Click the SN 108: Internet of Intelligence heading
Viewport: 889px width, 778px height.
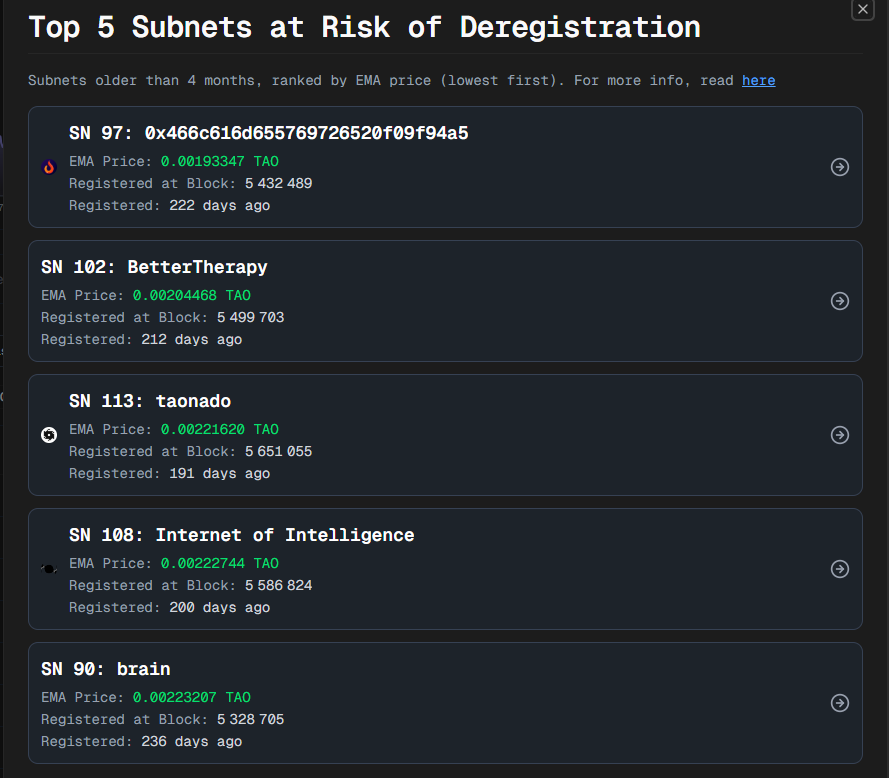(241, 535)
